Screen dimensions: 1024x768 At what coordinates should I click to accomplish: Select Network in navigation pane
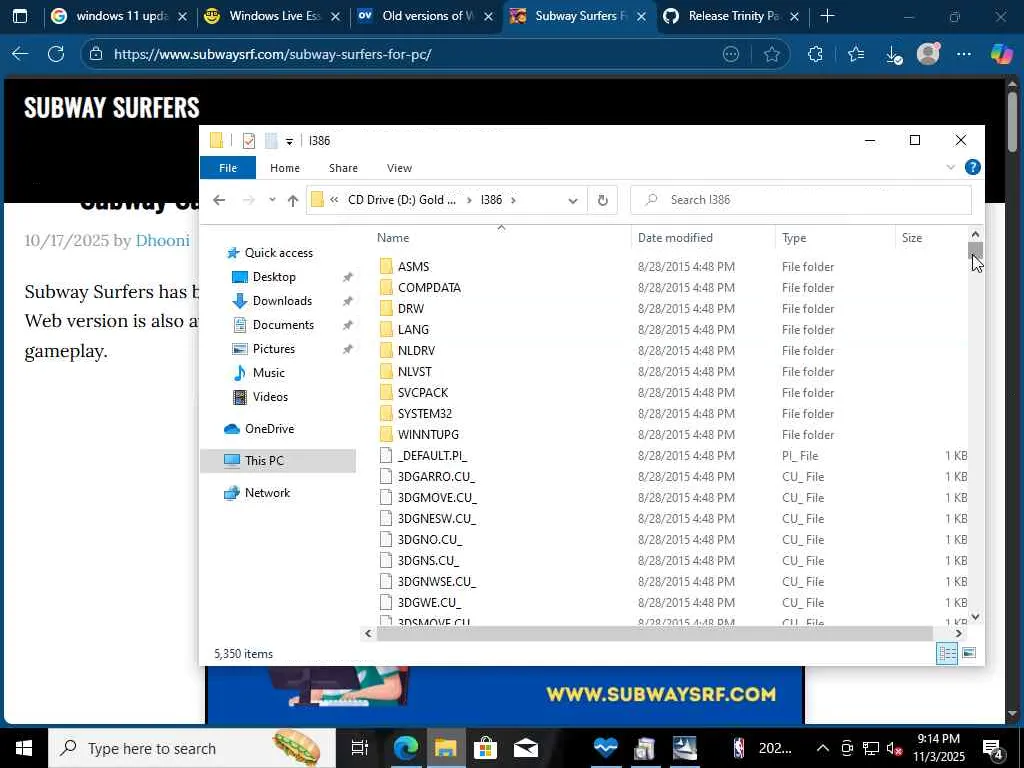pyautogui.click(x=266, y=493)
